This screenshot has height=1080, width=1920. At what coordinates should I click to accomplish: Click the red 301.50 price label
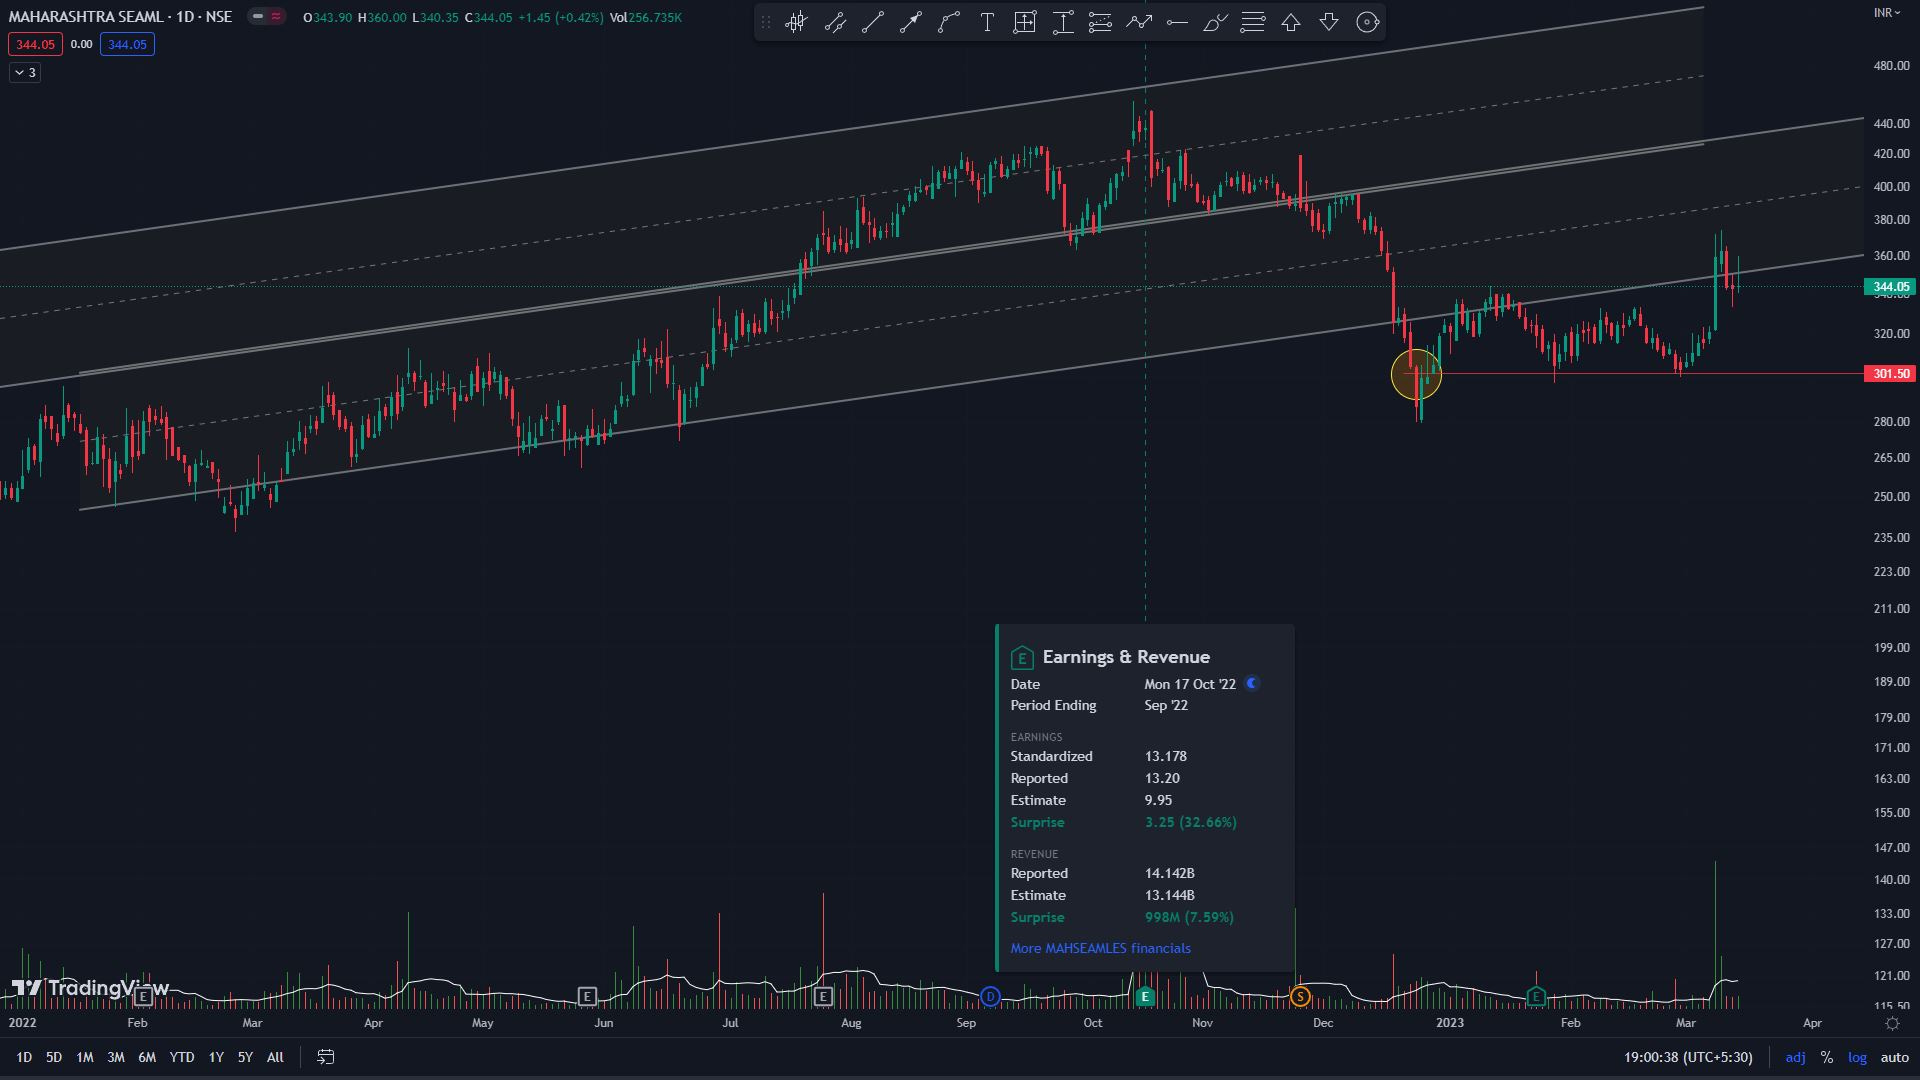[x=1890, y=374]
